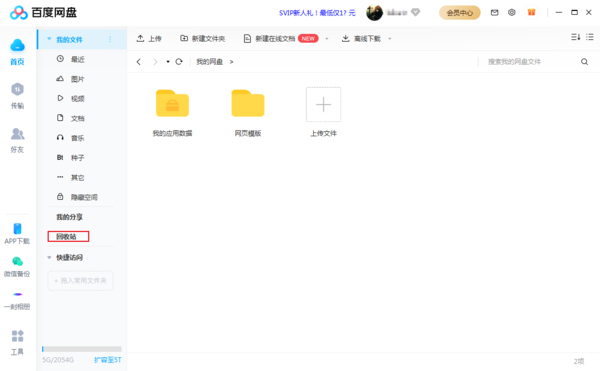Minimize the 百度网盘 window

[559, 13]
